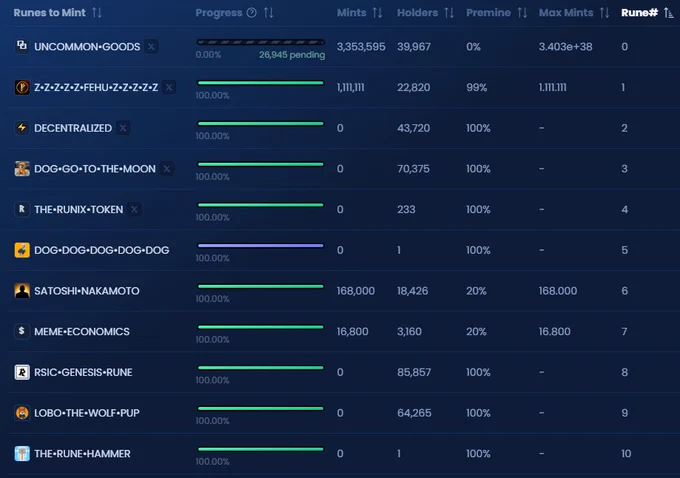Open the LOBO•THE•WOLF•PUP rune

pyautogui.click(x=87, y=413)
